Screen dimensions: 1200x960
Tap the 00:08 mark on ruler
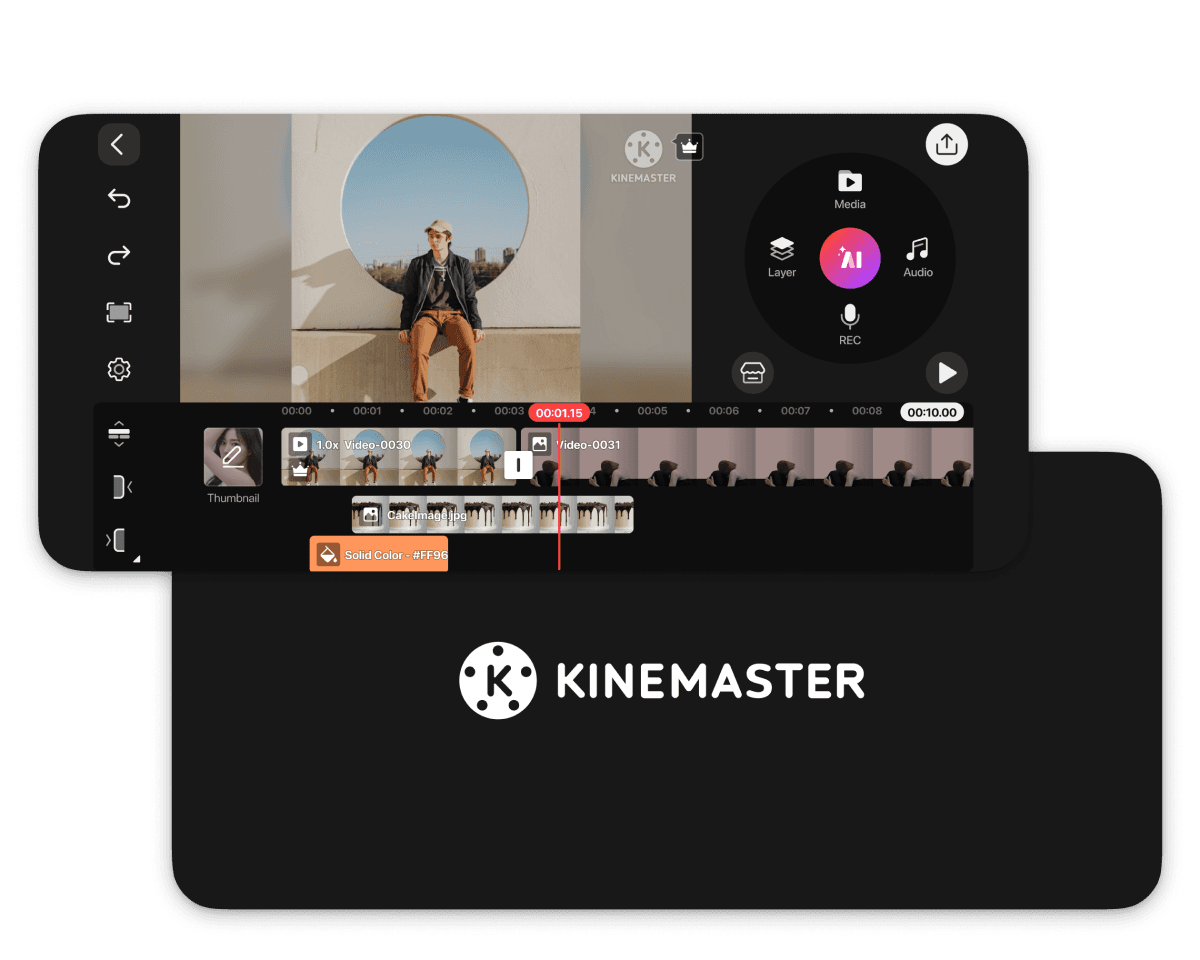[x=867, y=411]
